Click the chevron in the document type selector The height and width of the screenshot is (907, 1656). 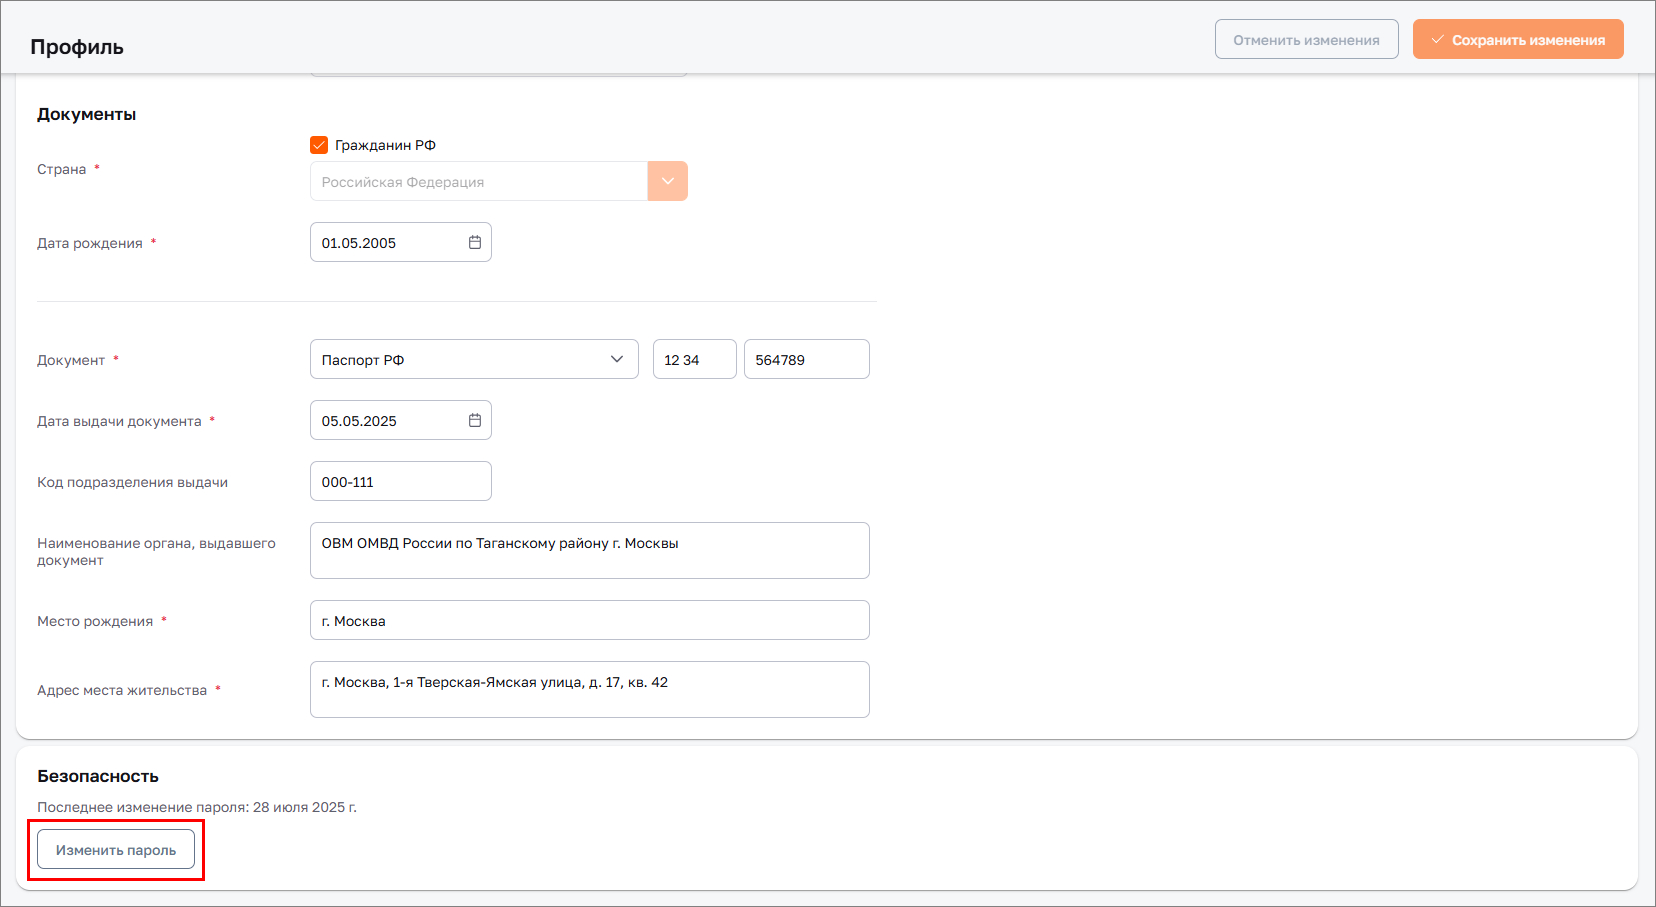tap(617, 359)
